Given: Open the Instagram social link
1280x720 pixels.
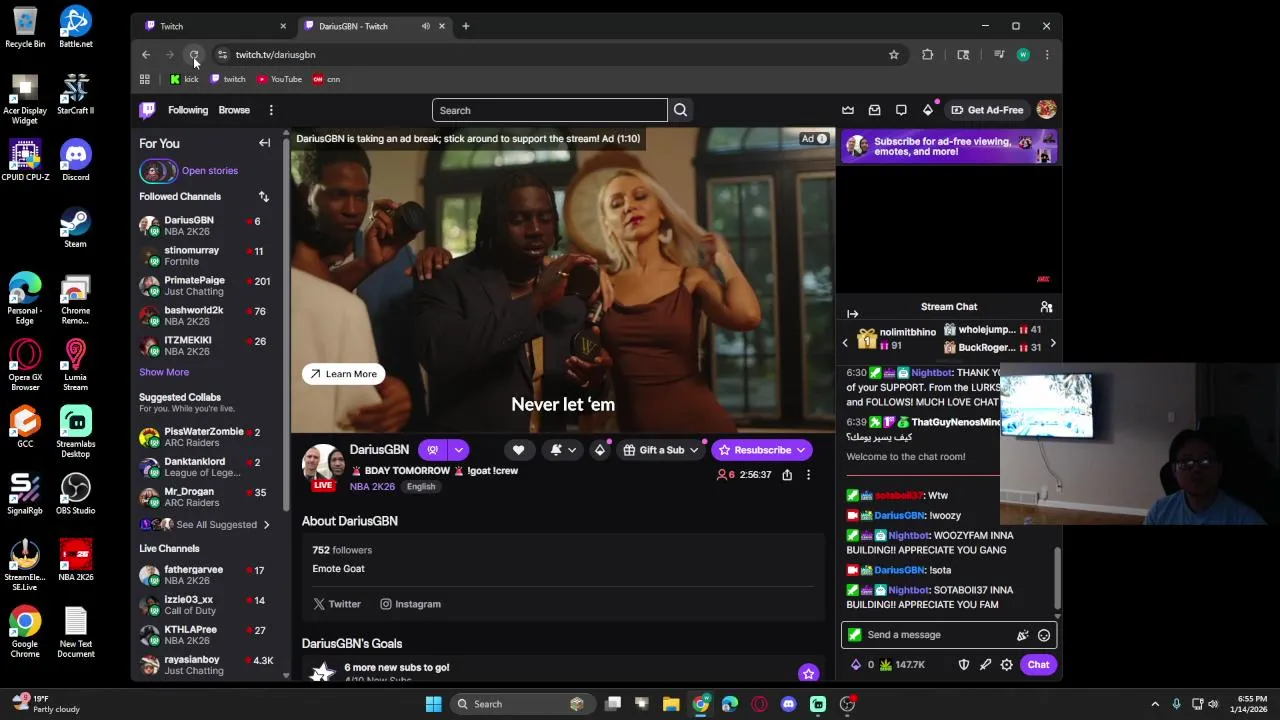Looking at the screenshot, I should click(410, 604).
